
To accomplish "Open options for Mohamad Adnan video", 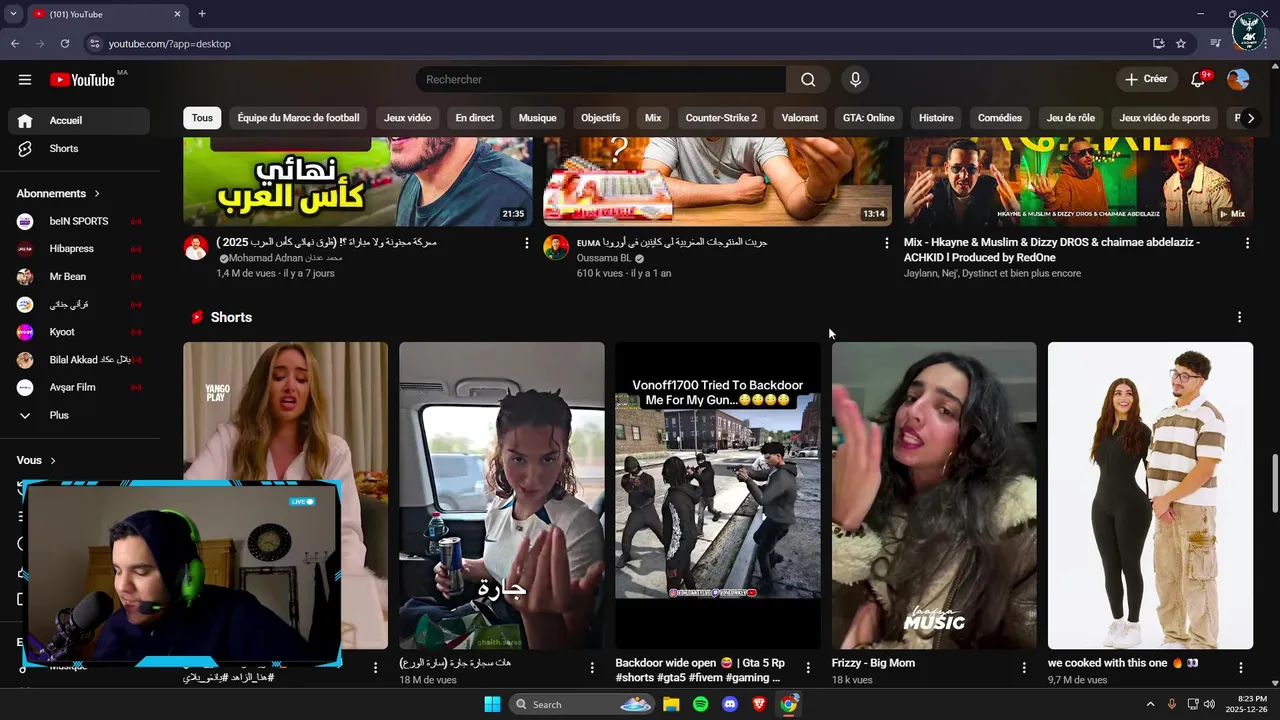I will tap(526, 243).
